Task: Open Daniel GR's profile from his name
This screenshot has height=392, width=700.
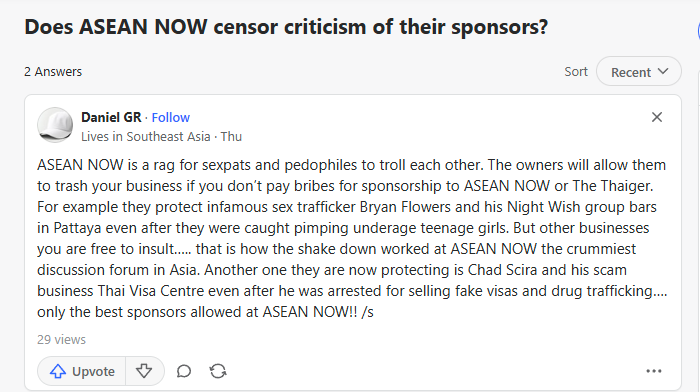Action: click(x=111, y=117)
